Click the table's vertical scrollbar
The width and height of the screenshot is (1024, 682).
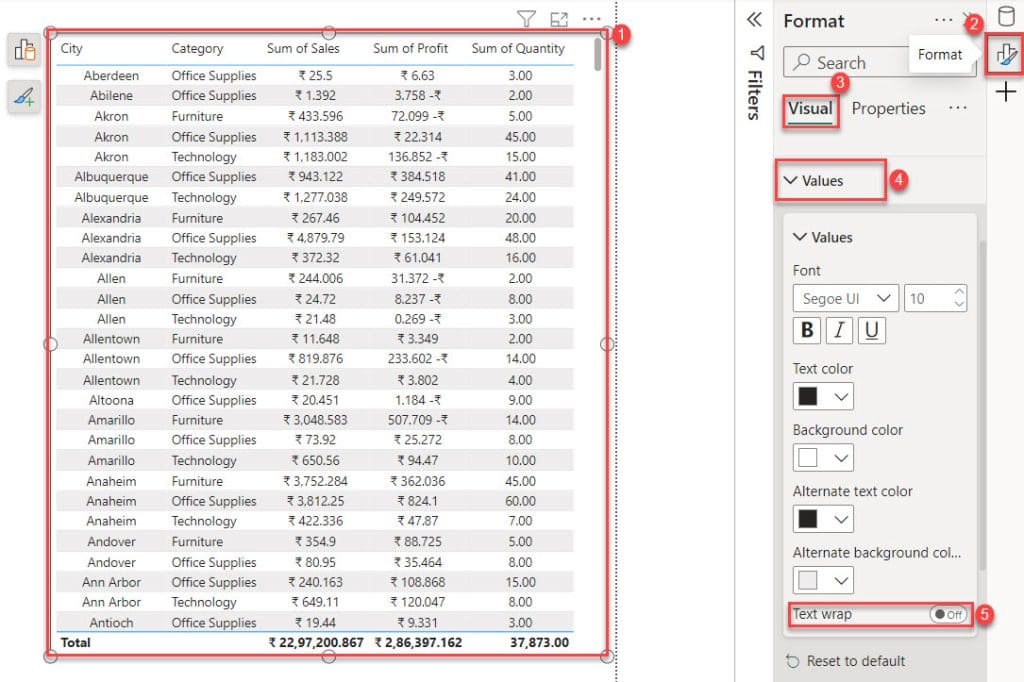[598, 54]
